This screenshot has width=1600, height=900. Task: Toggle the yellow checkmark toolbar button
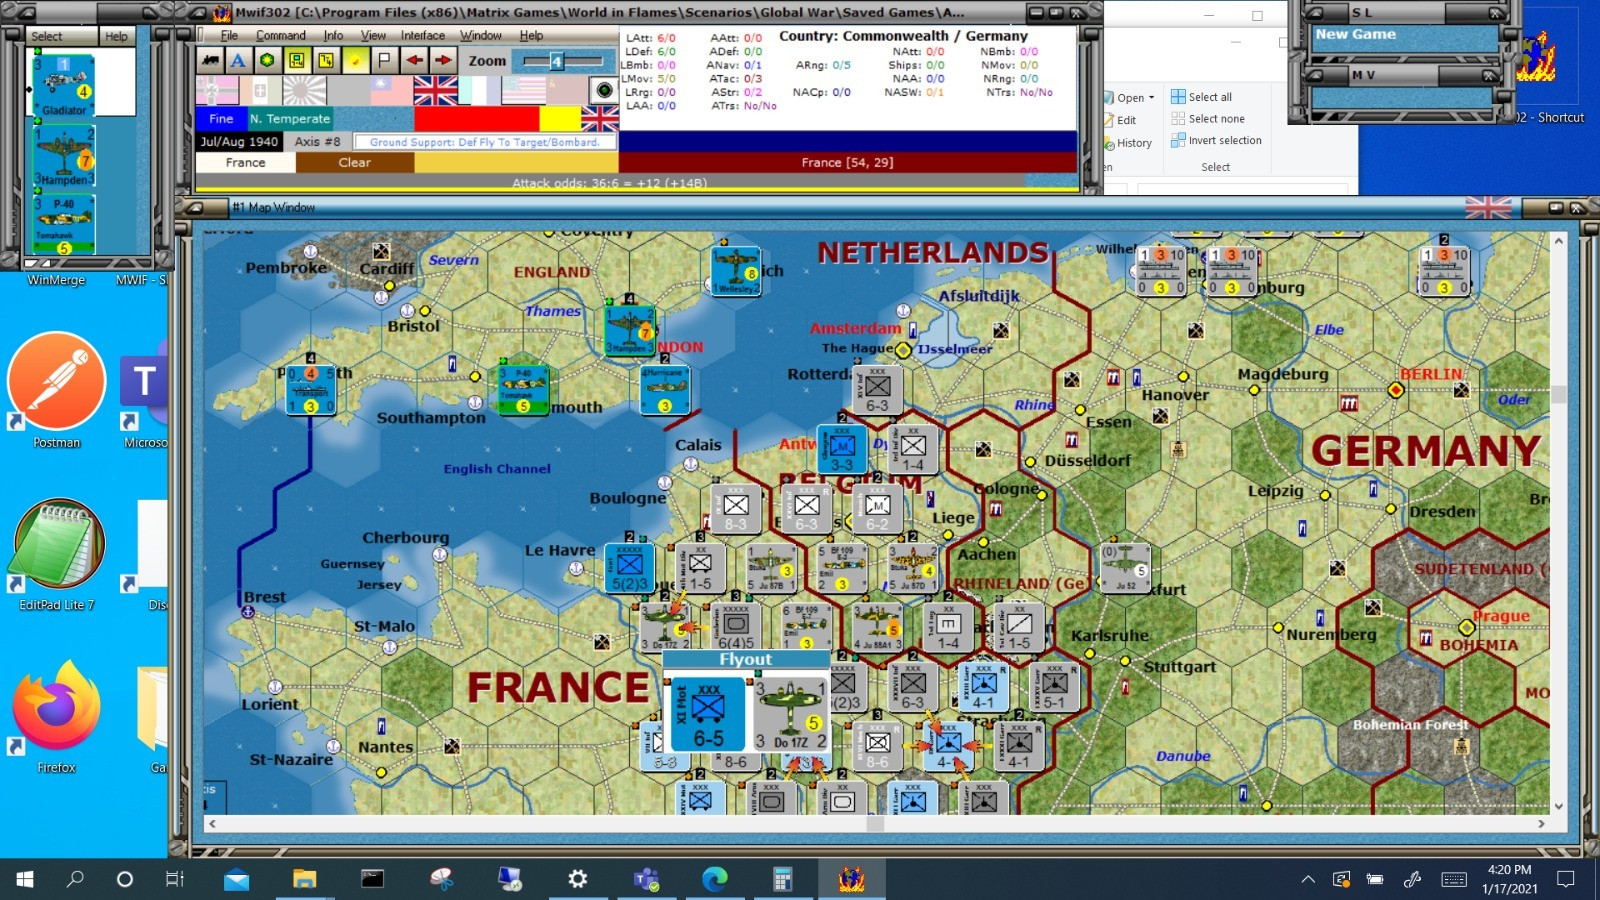pos(355,60)
